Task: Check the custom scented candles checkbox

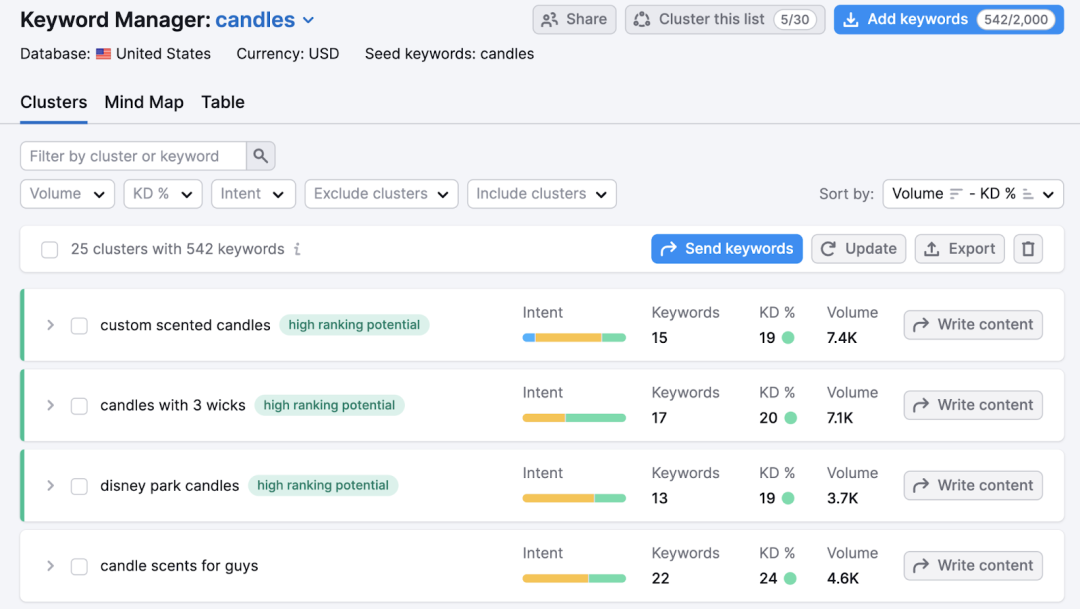Action: [x=79, y=325]
